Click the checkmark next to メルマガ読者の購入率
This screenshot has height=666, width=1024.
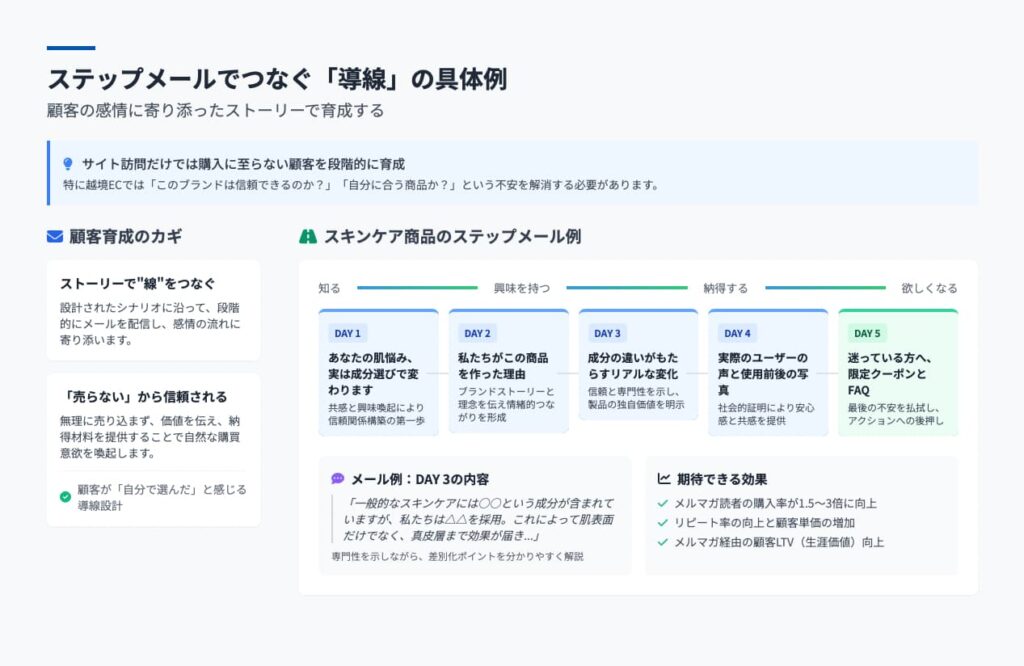tap(662, 503)
